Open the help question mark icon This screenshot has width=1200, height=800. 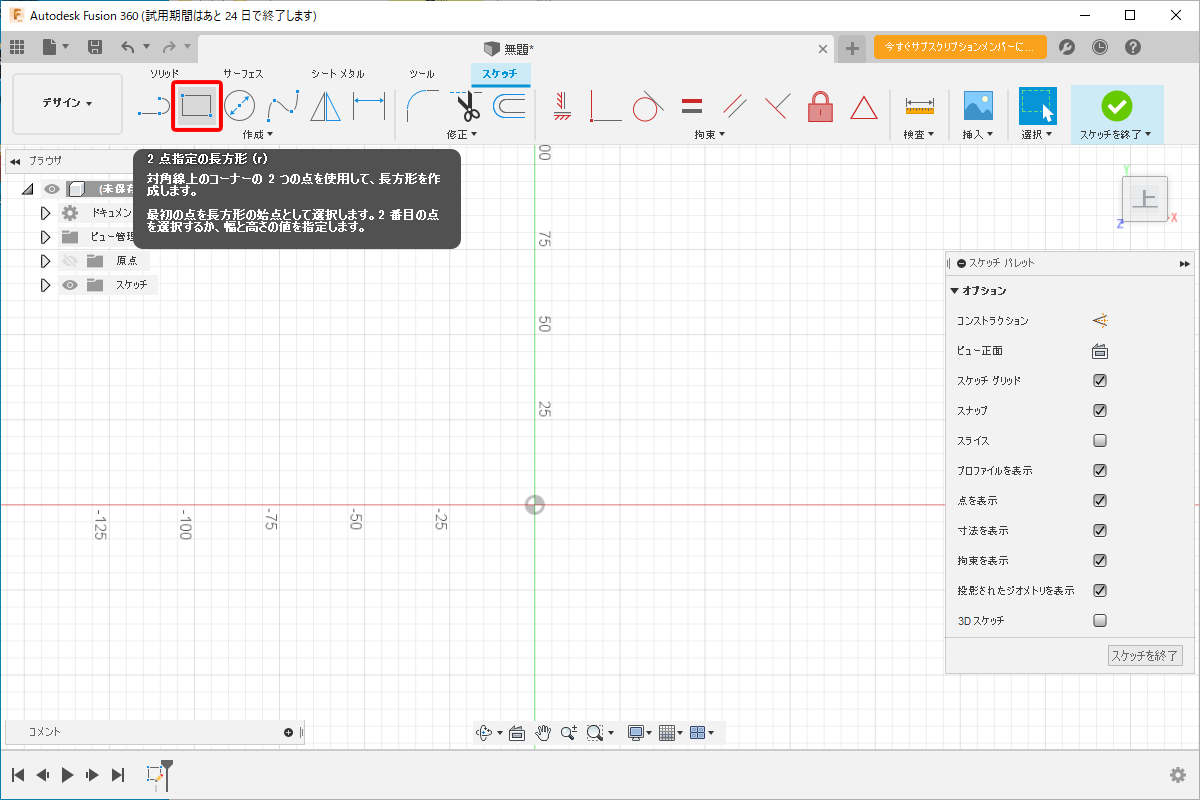click(x=1133, y=47)
